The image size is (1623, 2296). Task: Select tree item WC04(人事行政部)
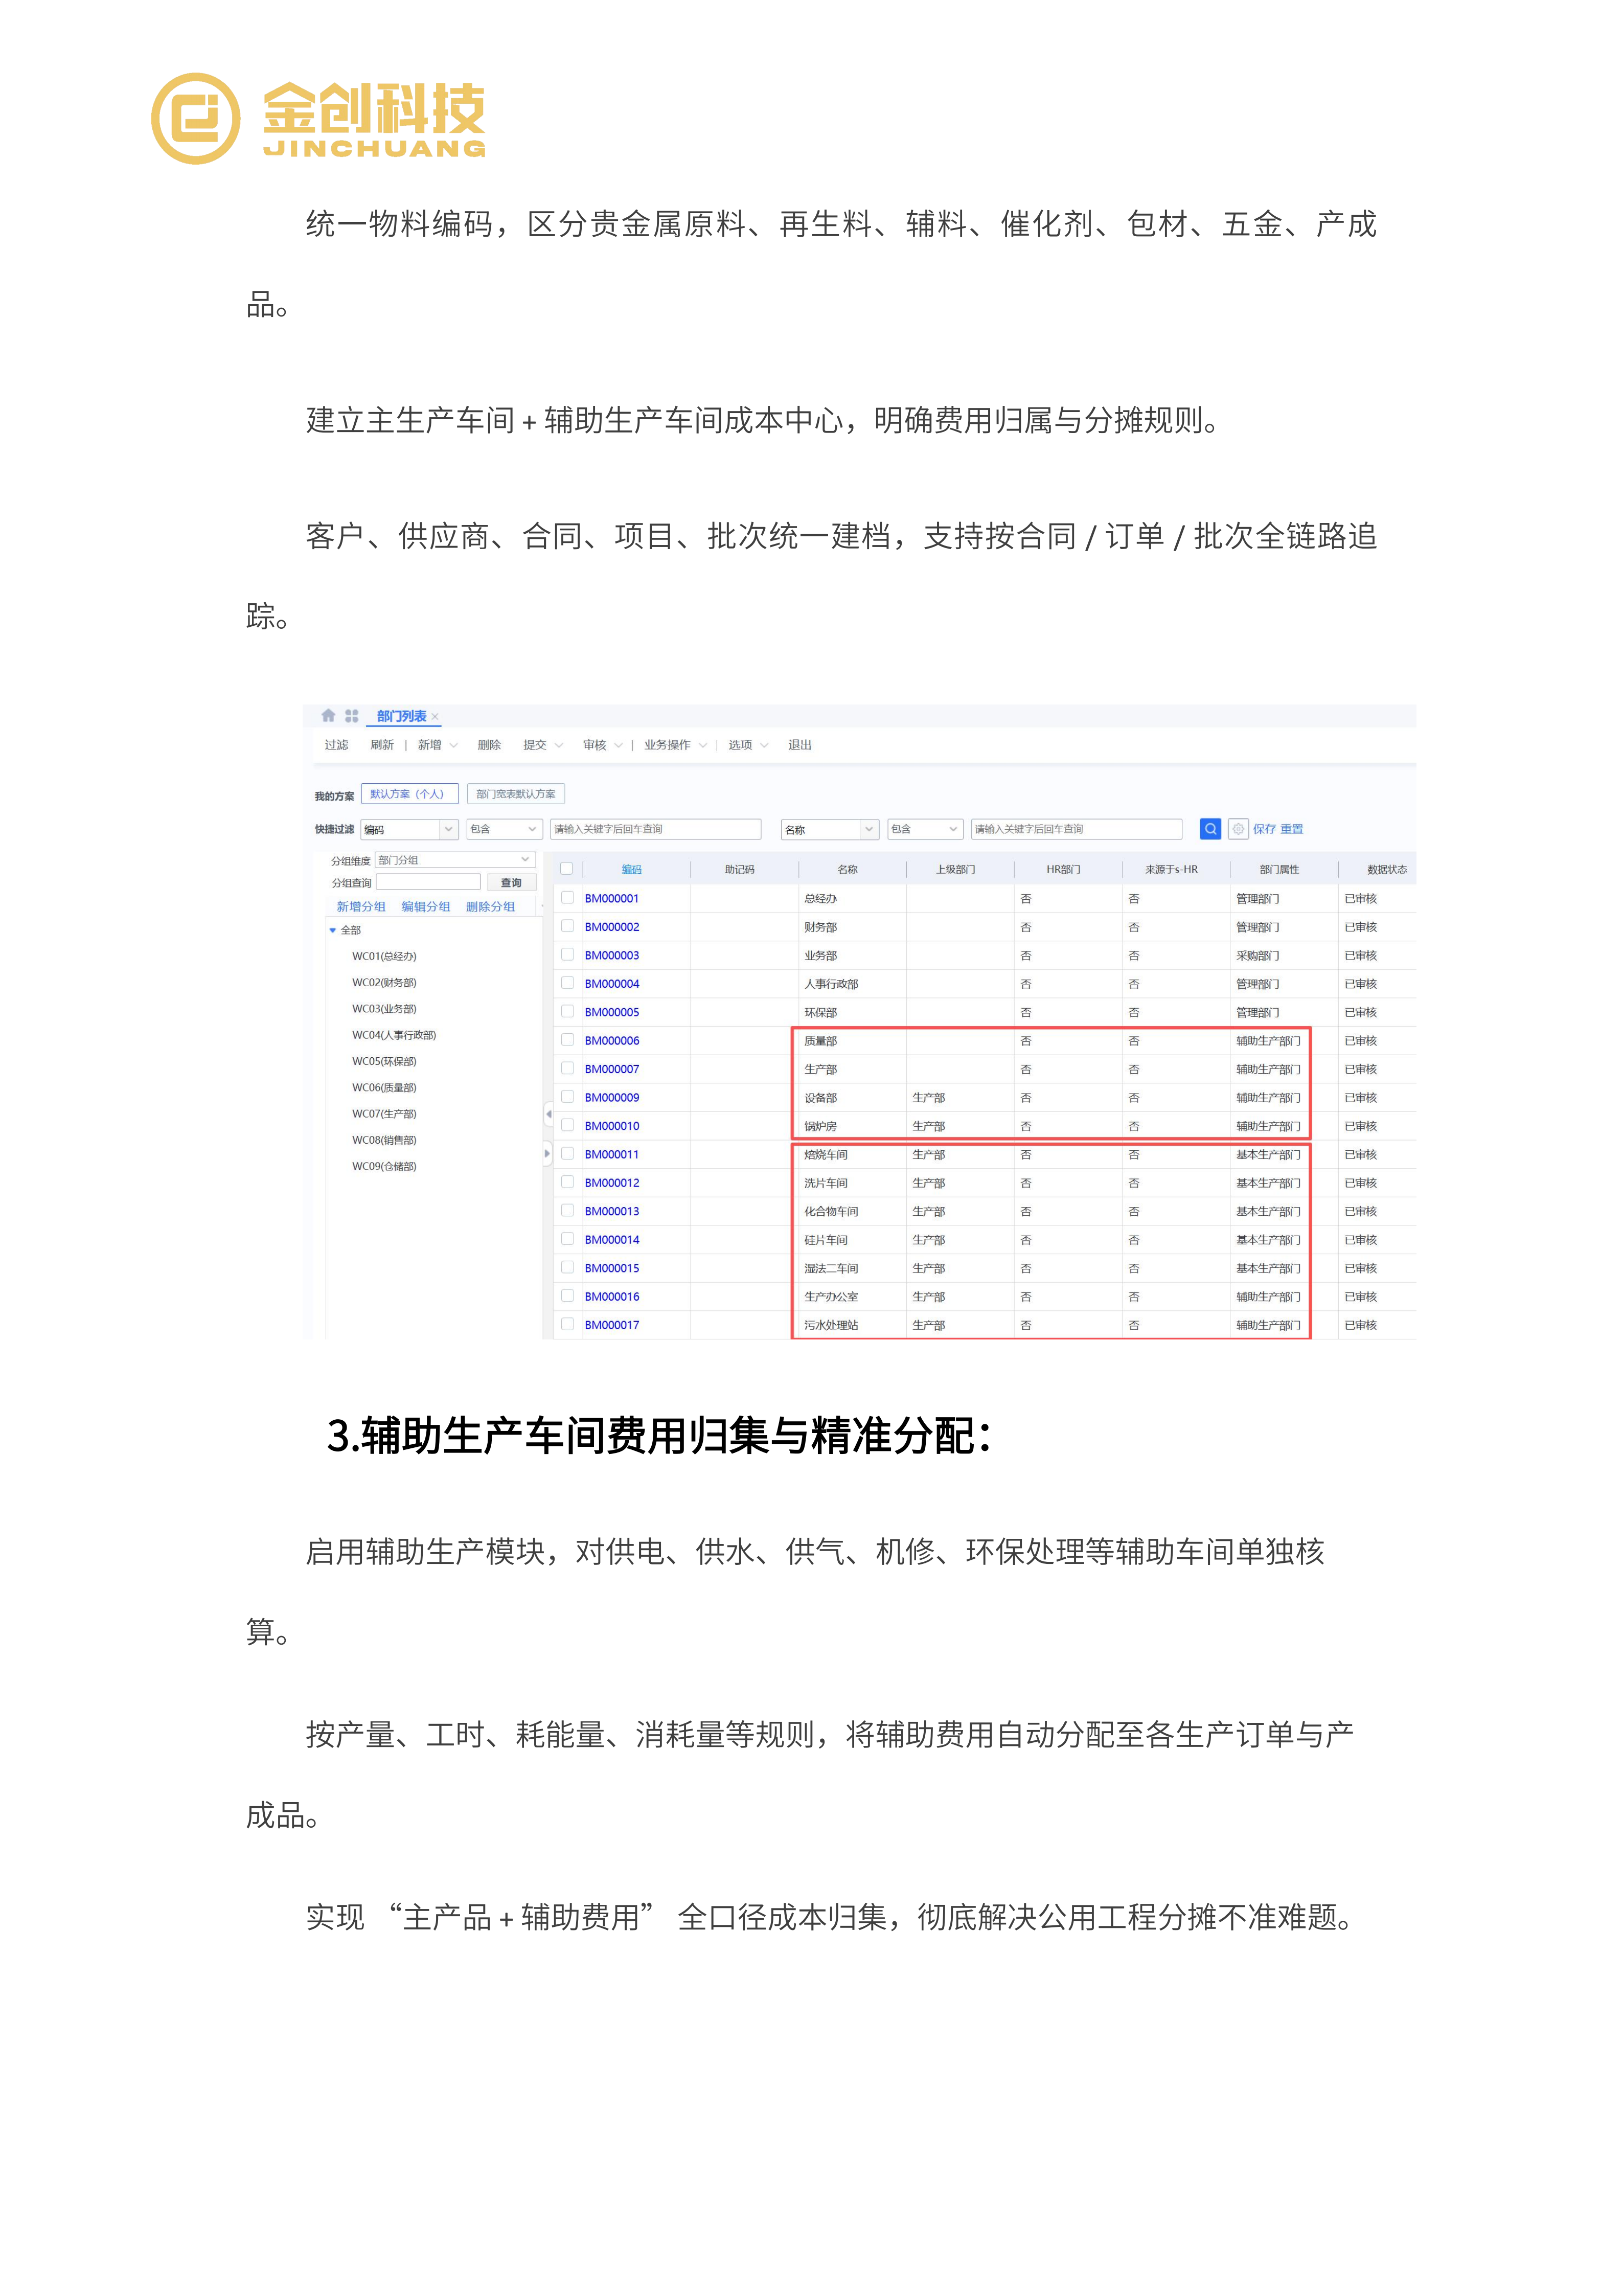click(394, 1035)
